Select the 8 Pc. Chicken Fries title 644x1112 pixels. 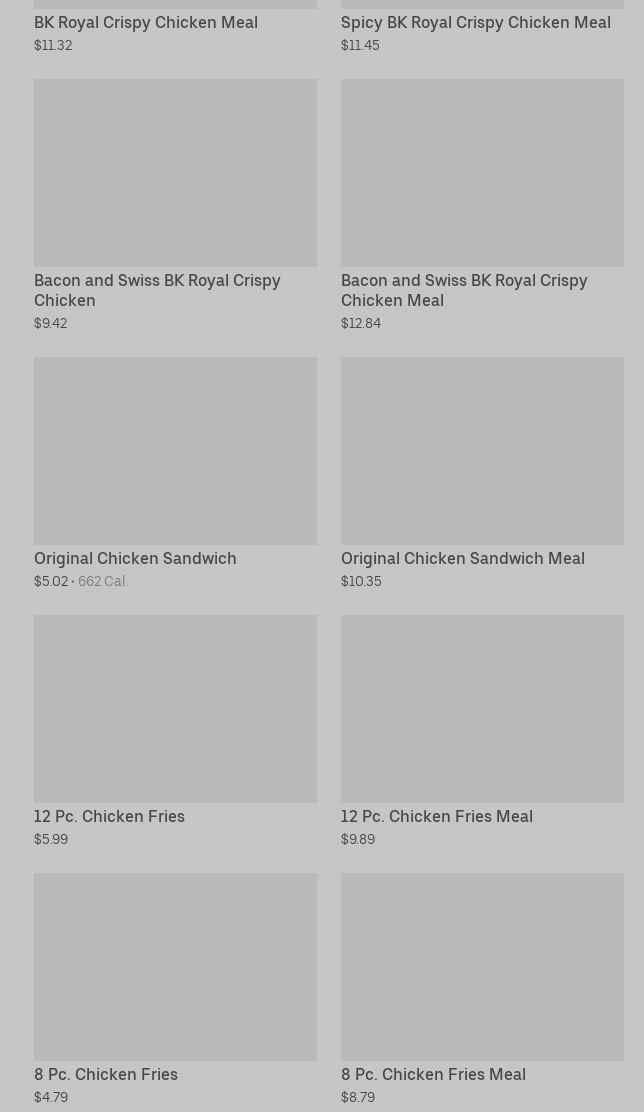[x=106, y=1074]
